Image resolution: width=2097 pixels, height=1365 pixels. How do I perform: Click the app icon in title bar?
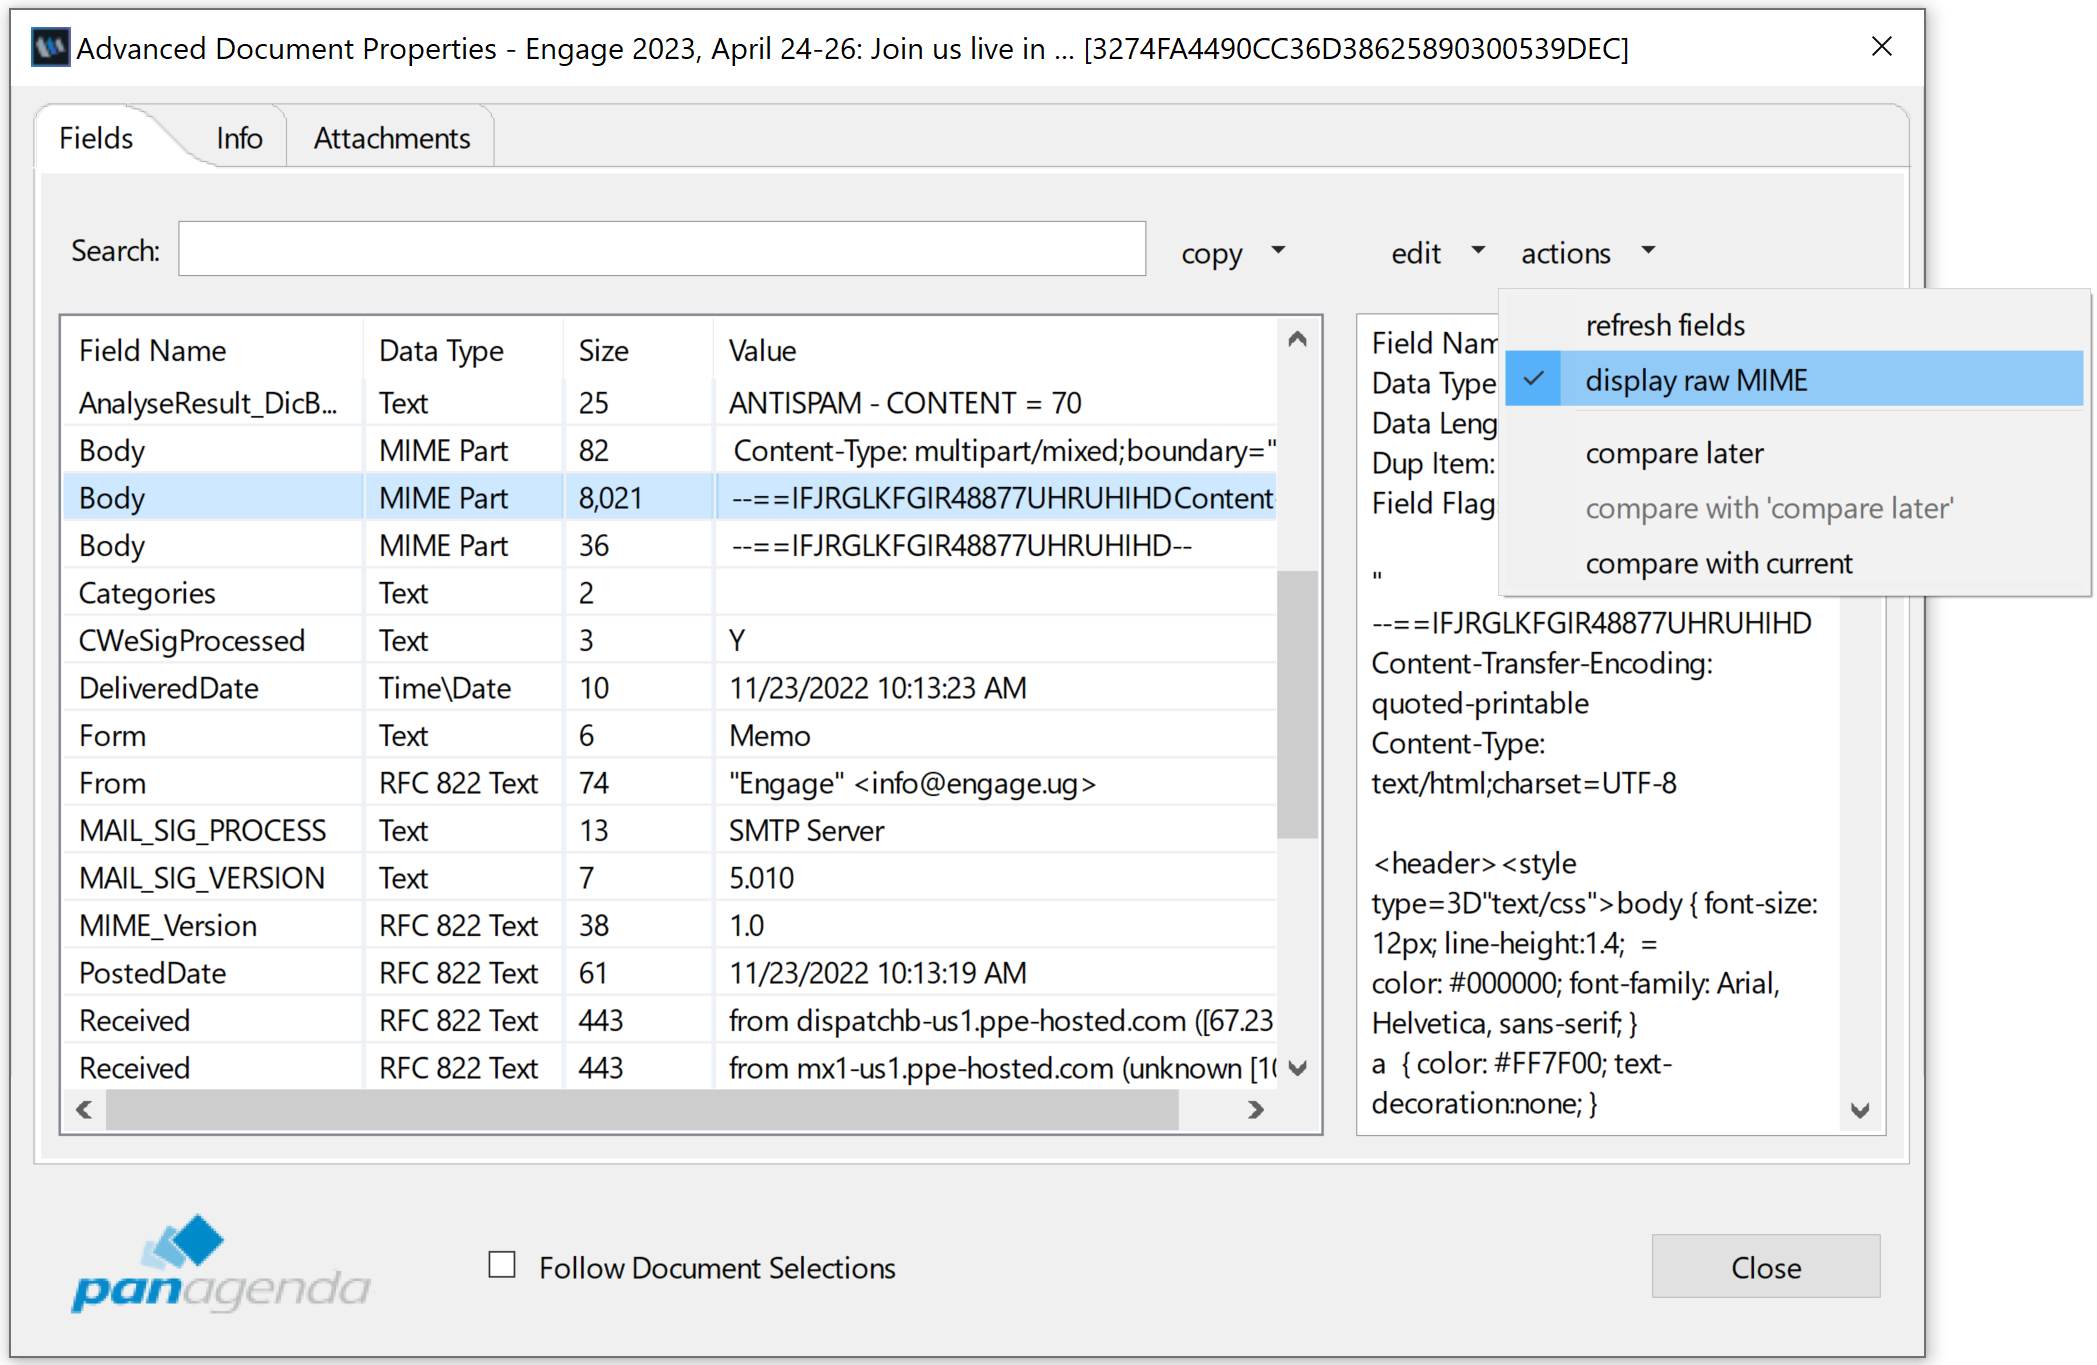coord(50,47)
